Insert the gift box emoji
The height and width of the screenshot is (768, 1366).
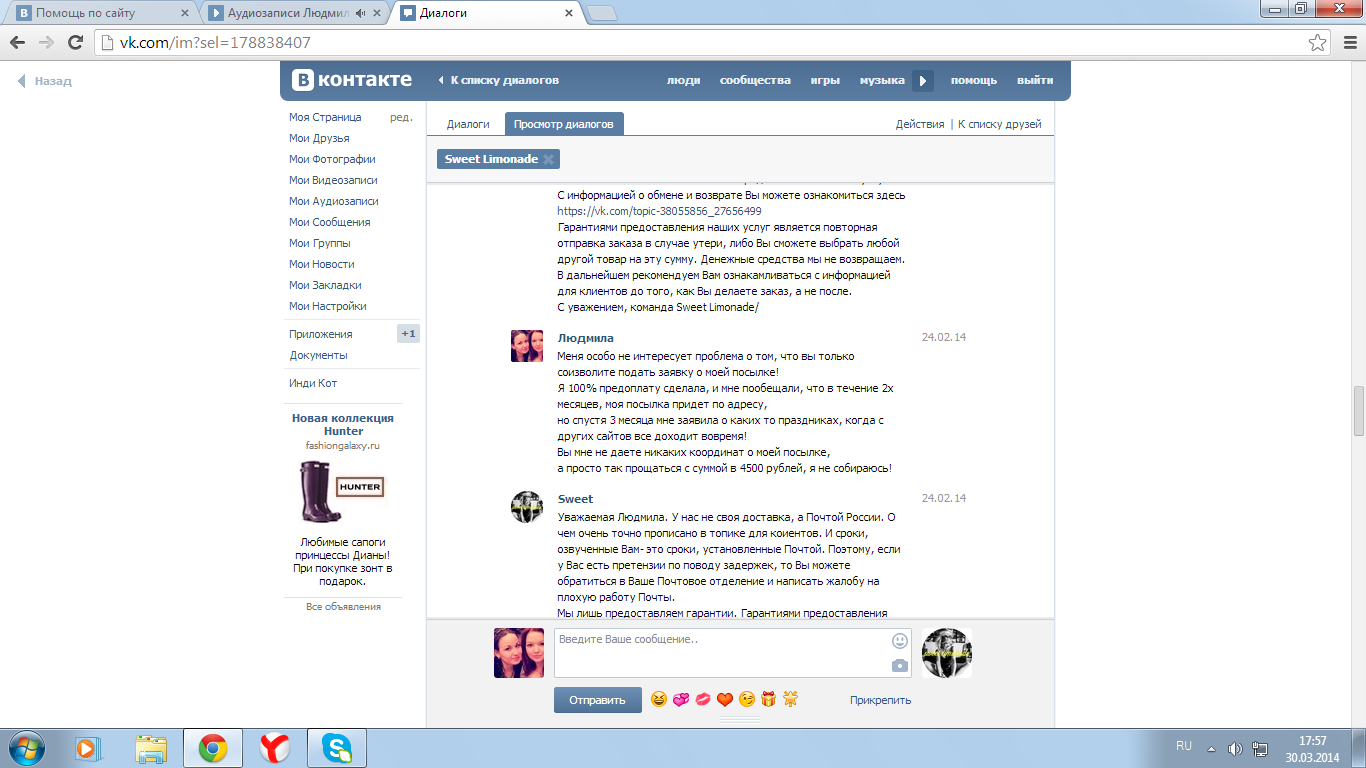(768, 700)
